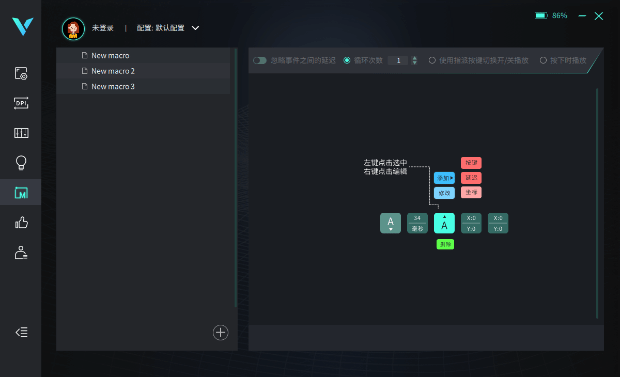The image size is (620, 377).
Task: Click the user avatar picture
Action: 73,28
